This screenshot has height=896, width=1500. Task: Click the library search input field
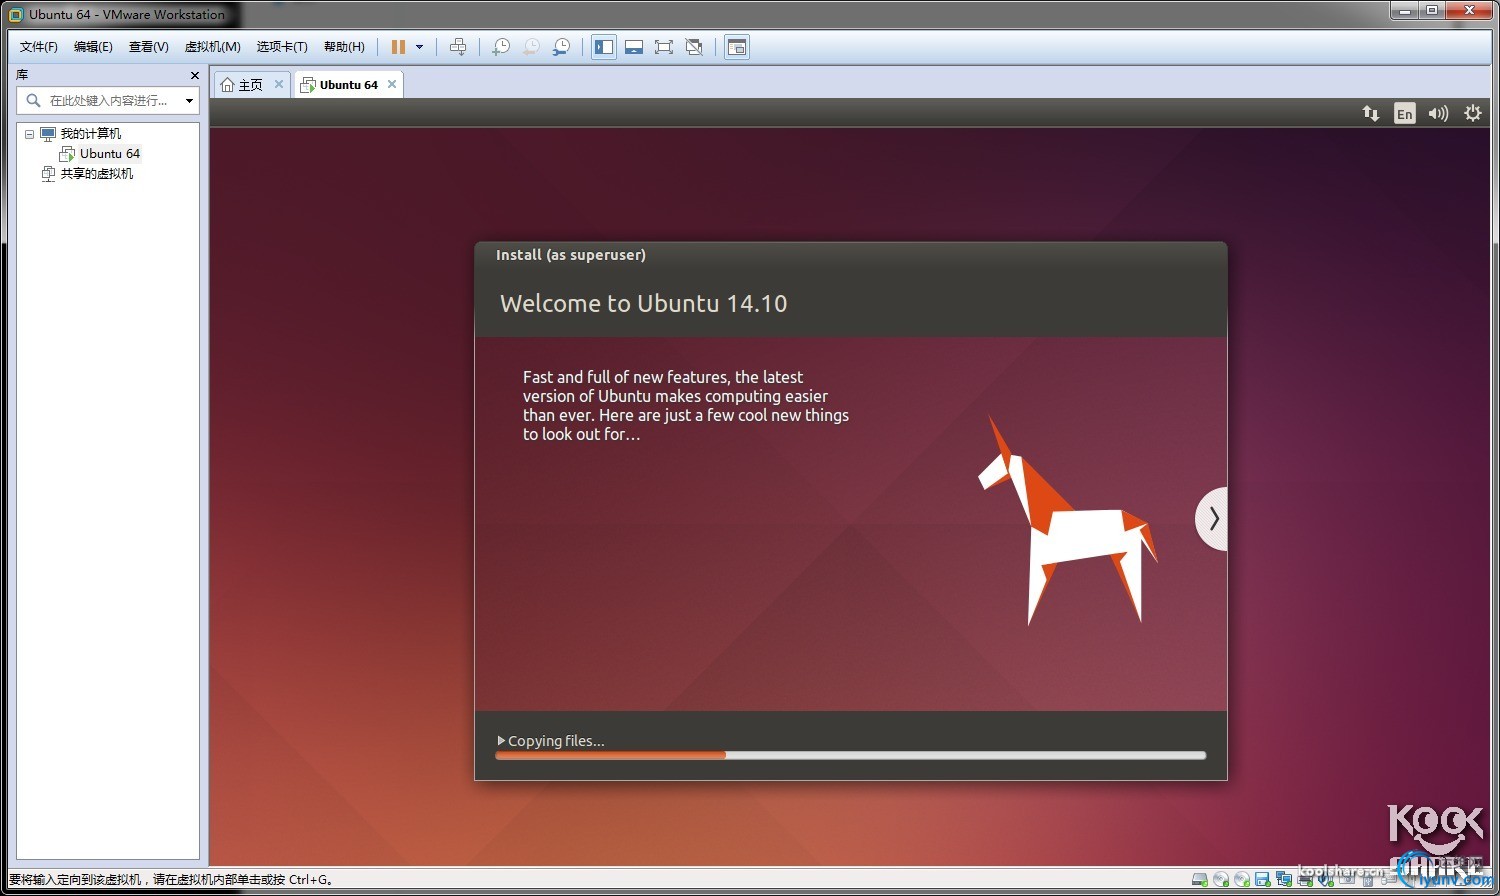tap(110, 100)
